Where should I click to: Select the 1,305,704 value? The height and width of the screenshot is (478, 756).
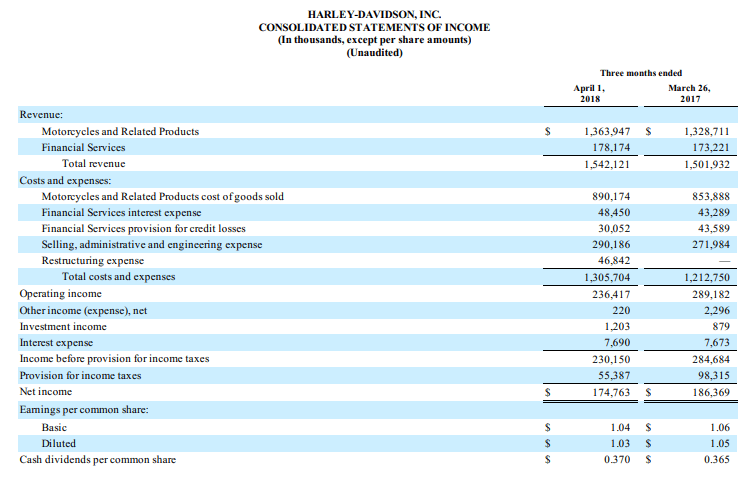coord(607,277)
